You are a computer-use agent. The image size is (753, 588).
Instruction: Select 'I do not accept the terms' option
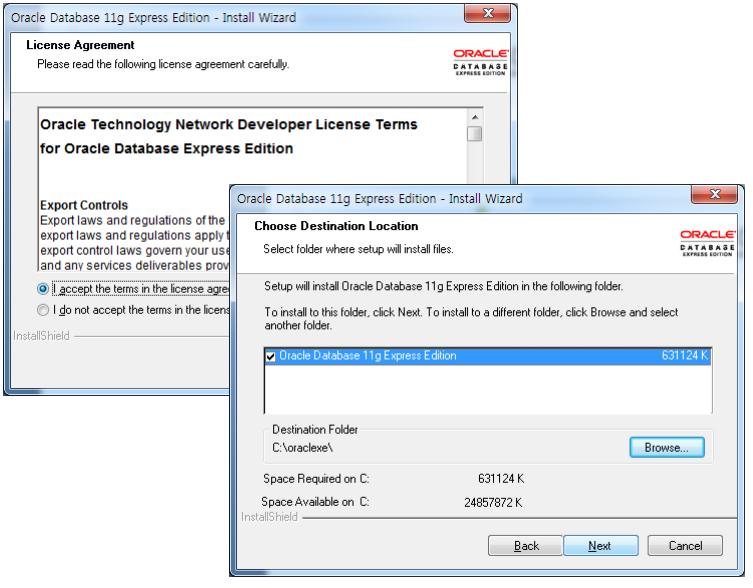(x=43, y=310)
